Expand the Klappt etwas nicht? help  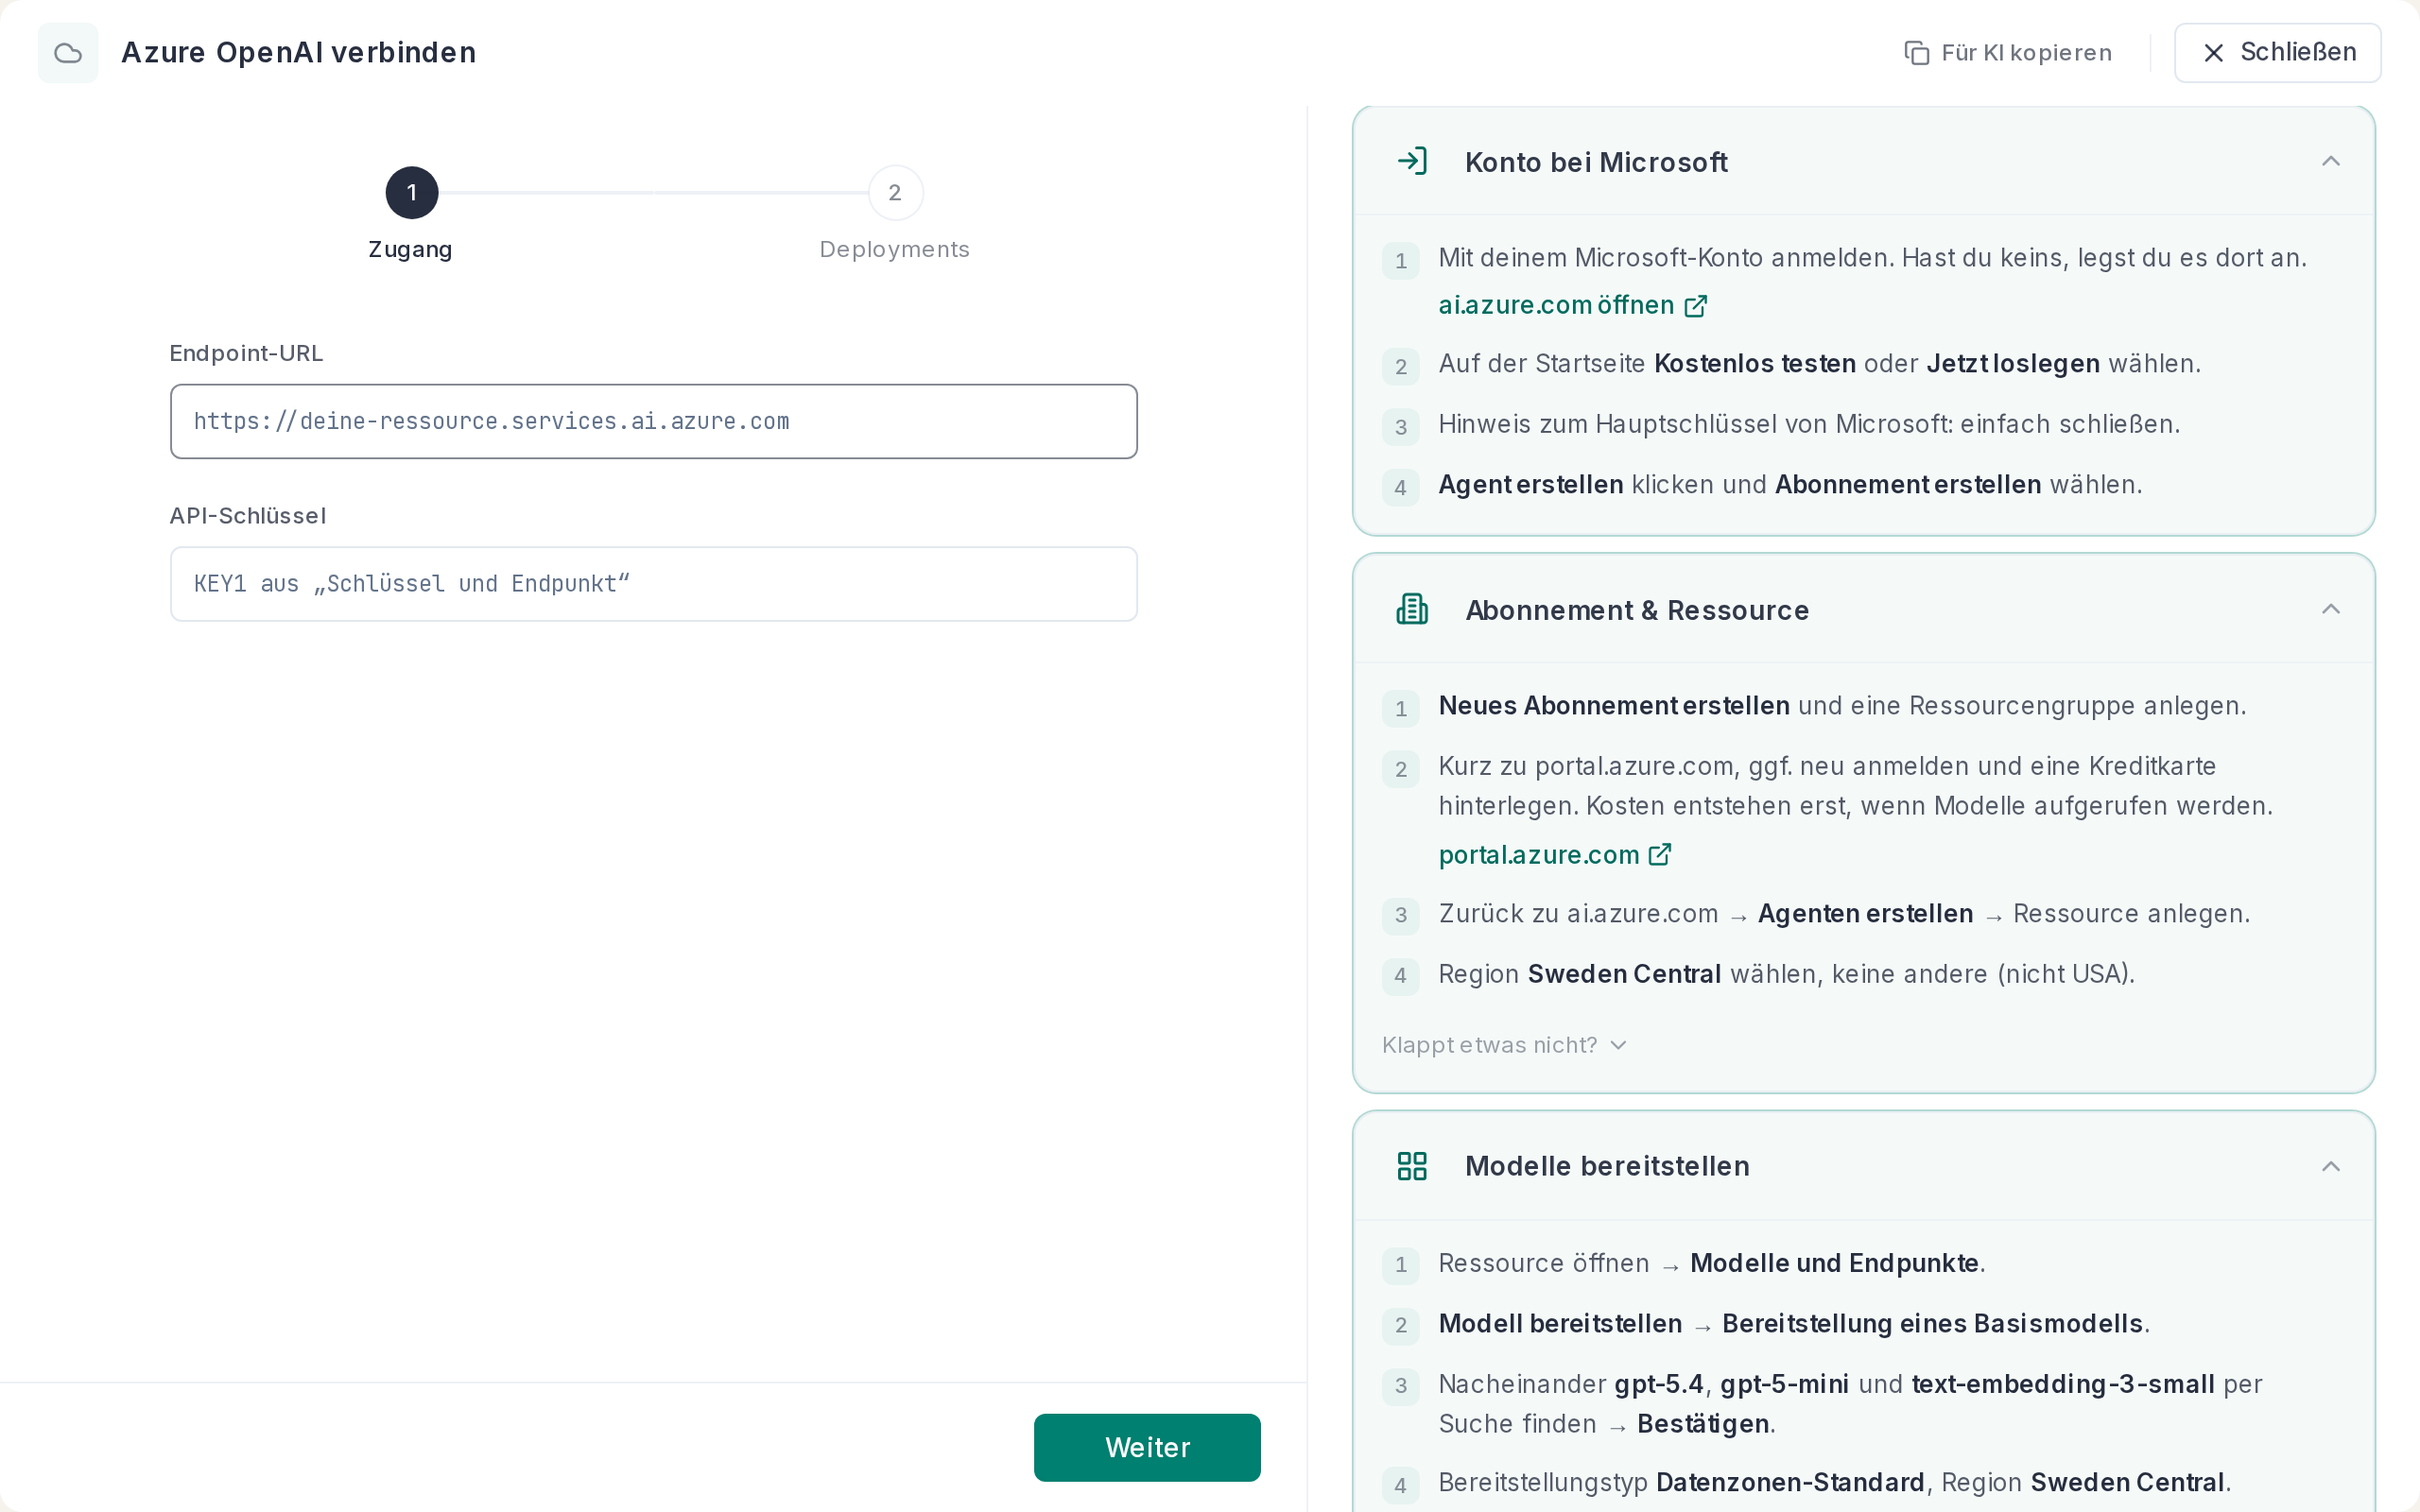point(1505,1045)
